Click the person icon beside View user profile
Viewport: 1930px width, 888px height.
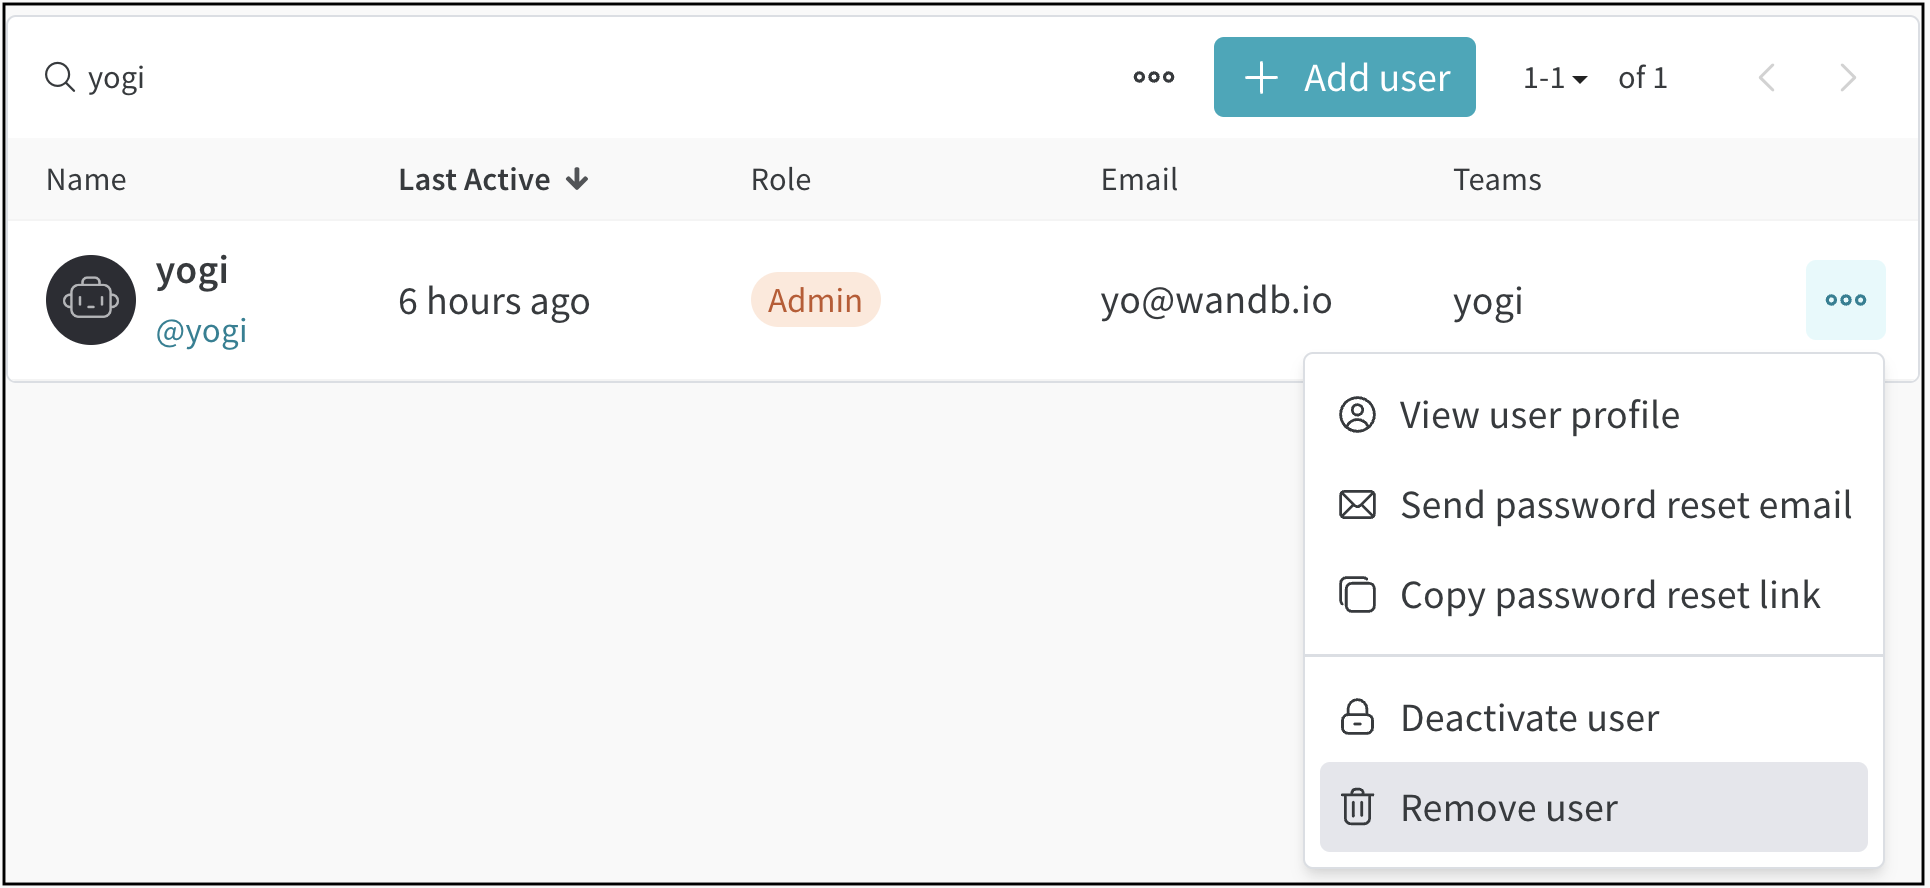pyautogui.click(x=1357, y=415)
